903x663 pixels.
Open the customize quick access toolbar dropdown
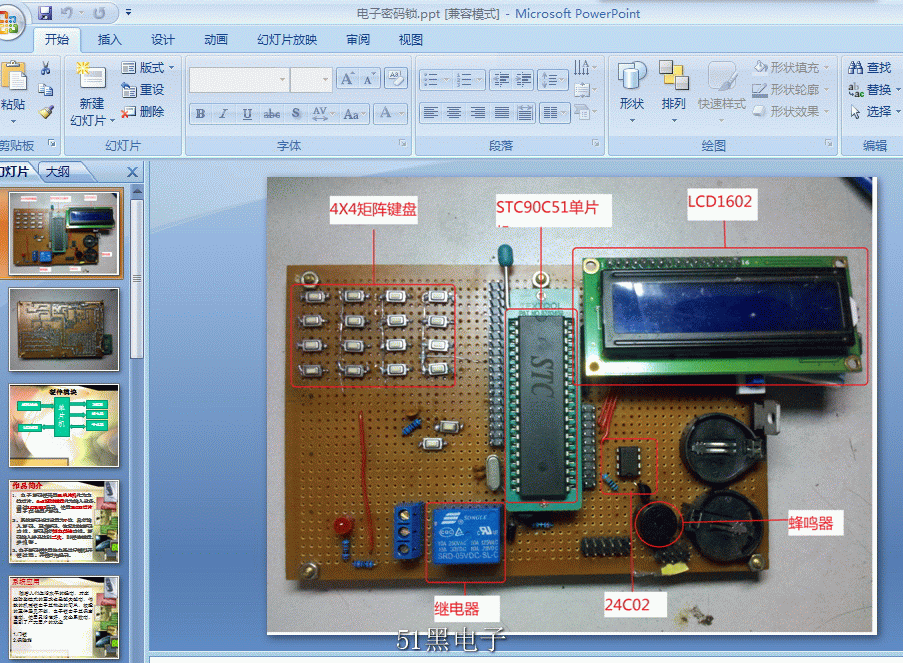128,13
